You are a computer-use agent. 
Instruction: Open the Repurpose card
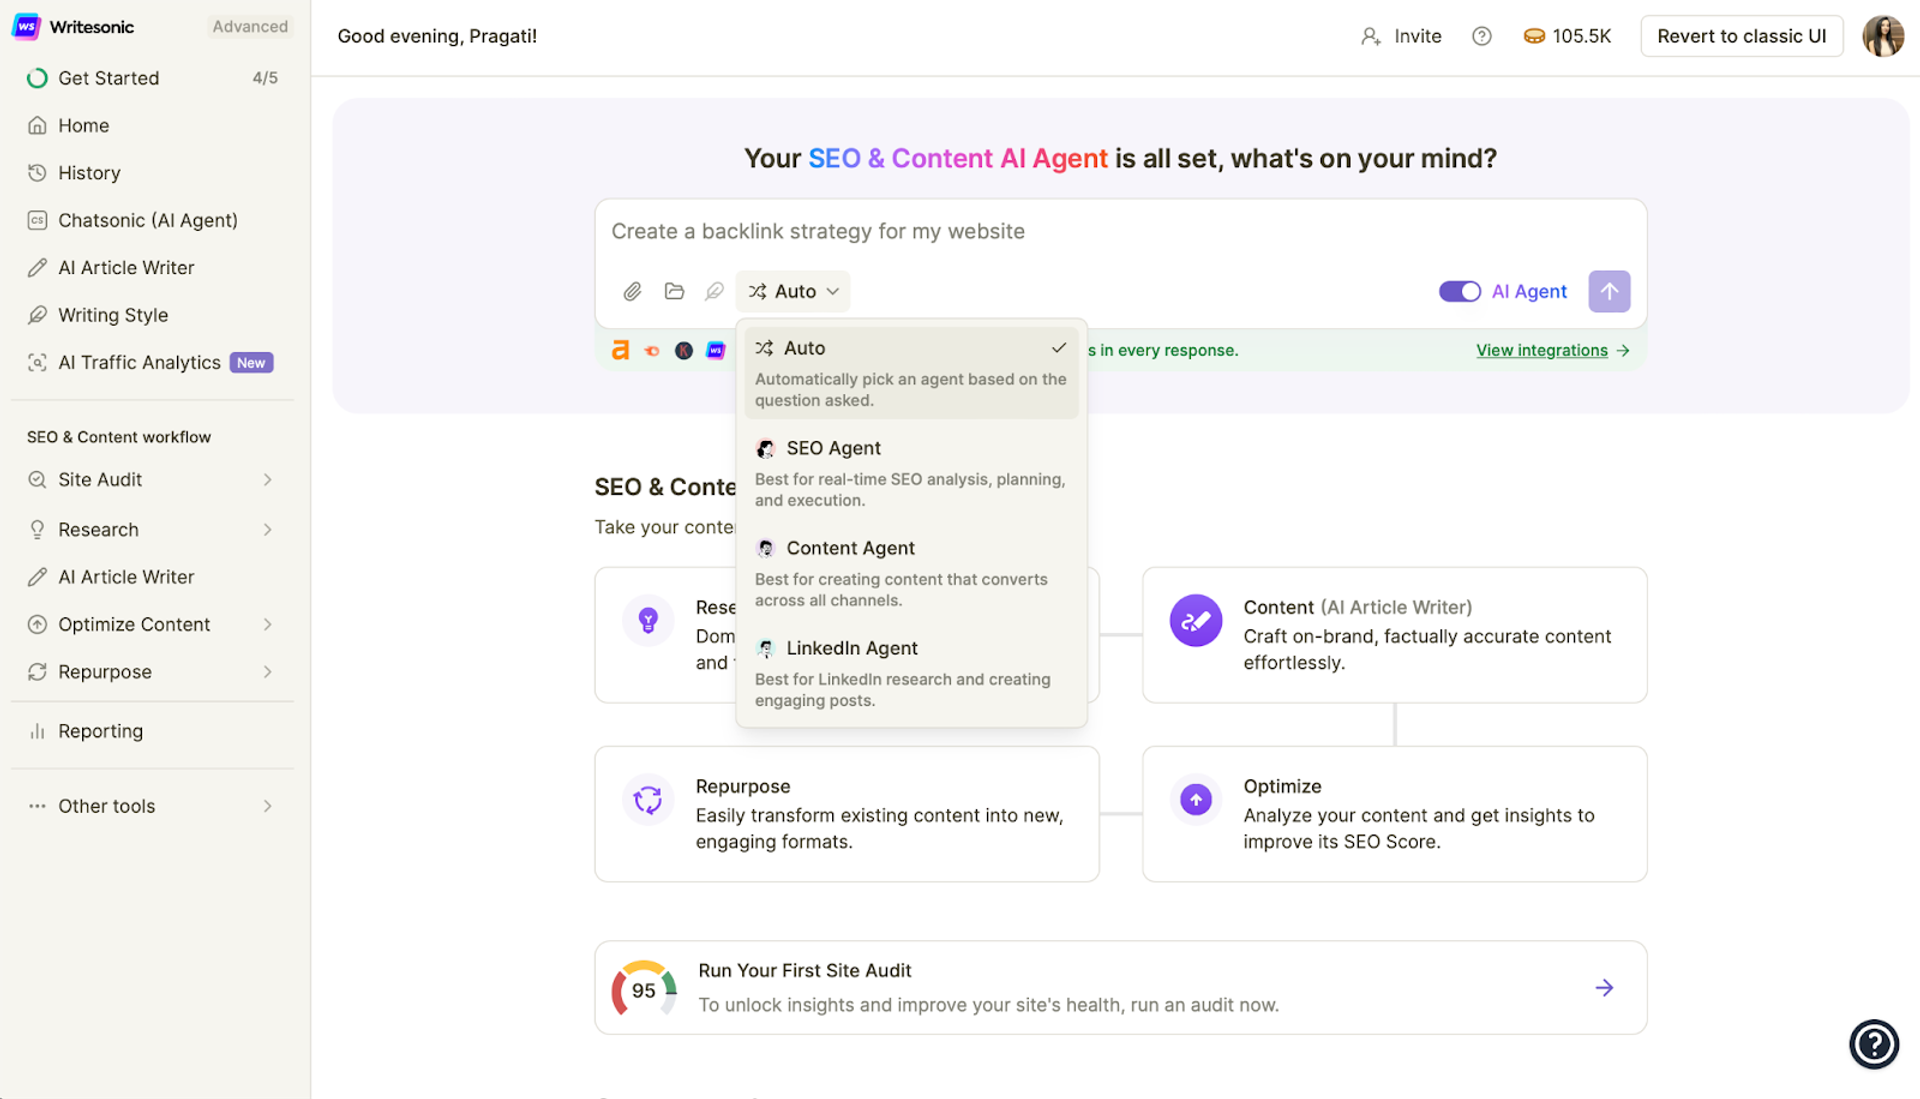[847, 814]
